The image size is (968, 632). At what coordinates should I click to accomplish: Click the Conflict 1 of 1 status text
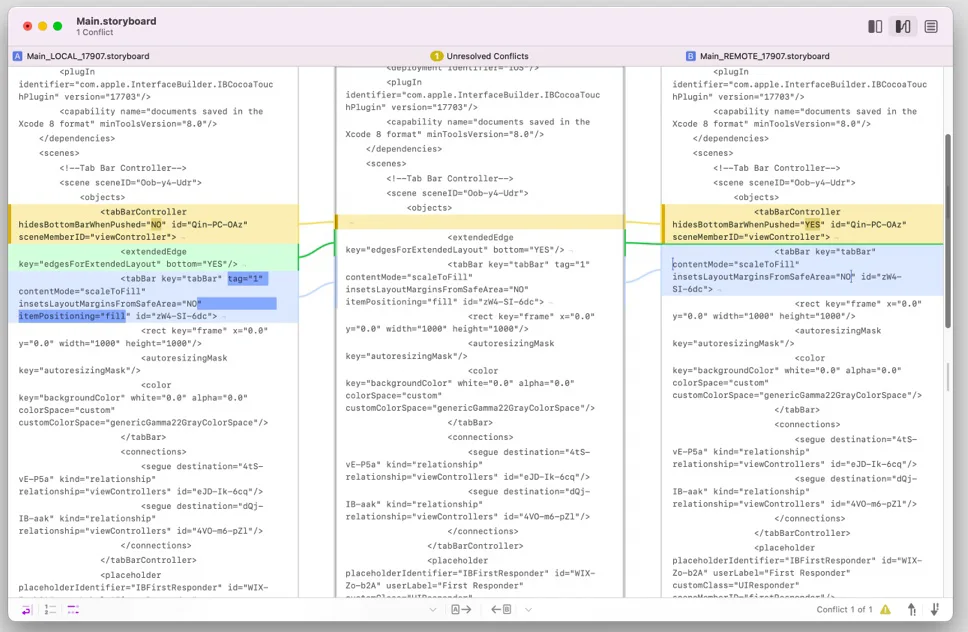tap(844, 610)
